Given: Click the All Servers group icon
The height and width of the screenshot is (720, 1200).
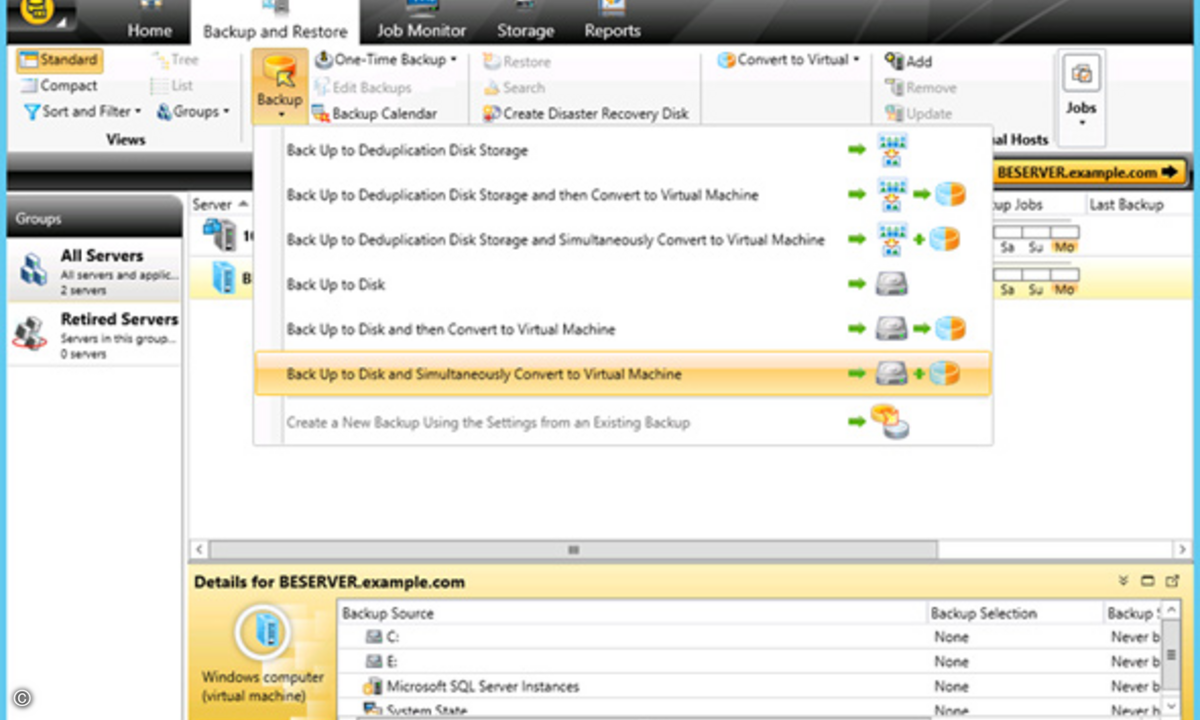Looking at the screenshot, I should tap(33, 271).
